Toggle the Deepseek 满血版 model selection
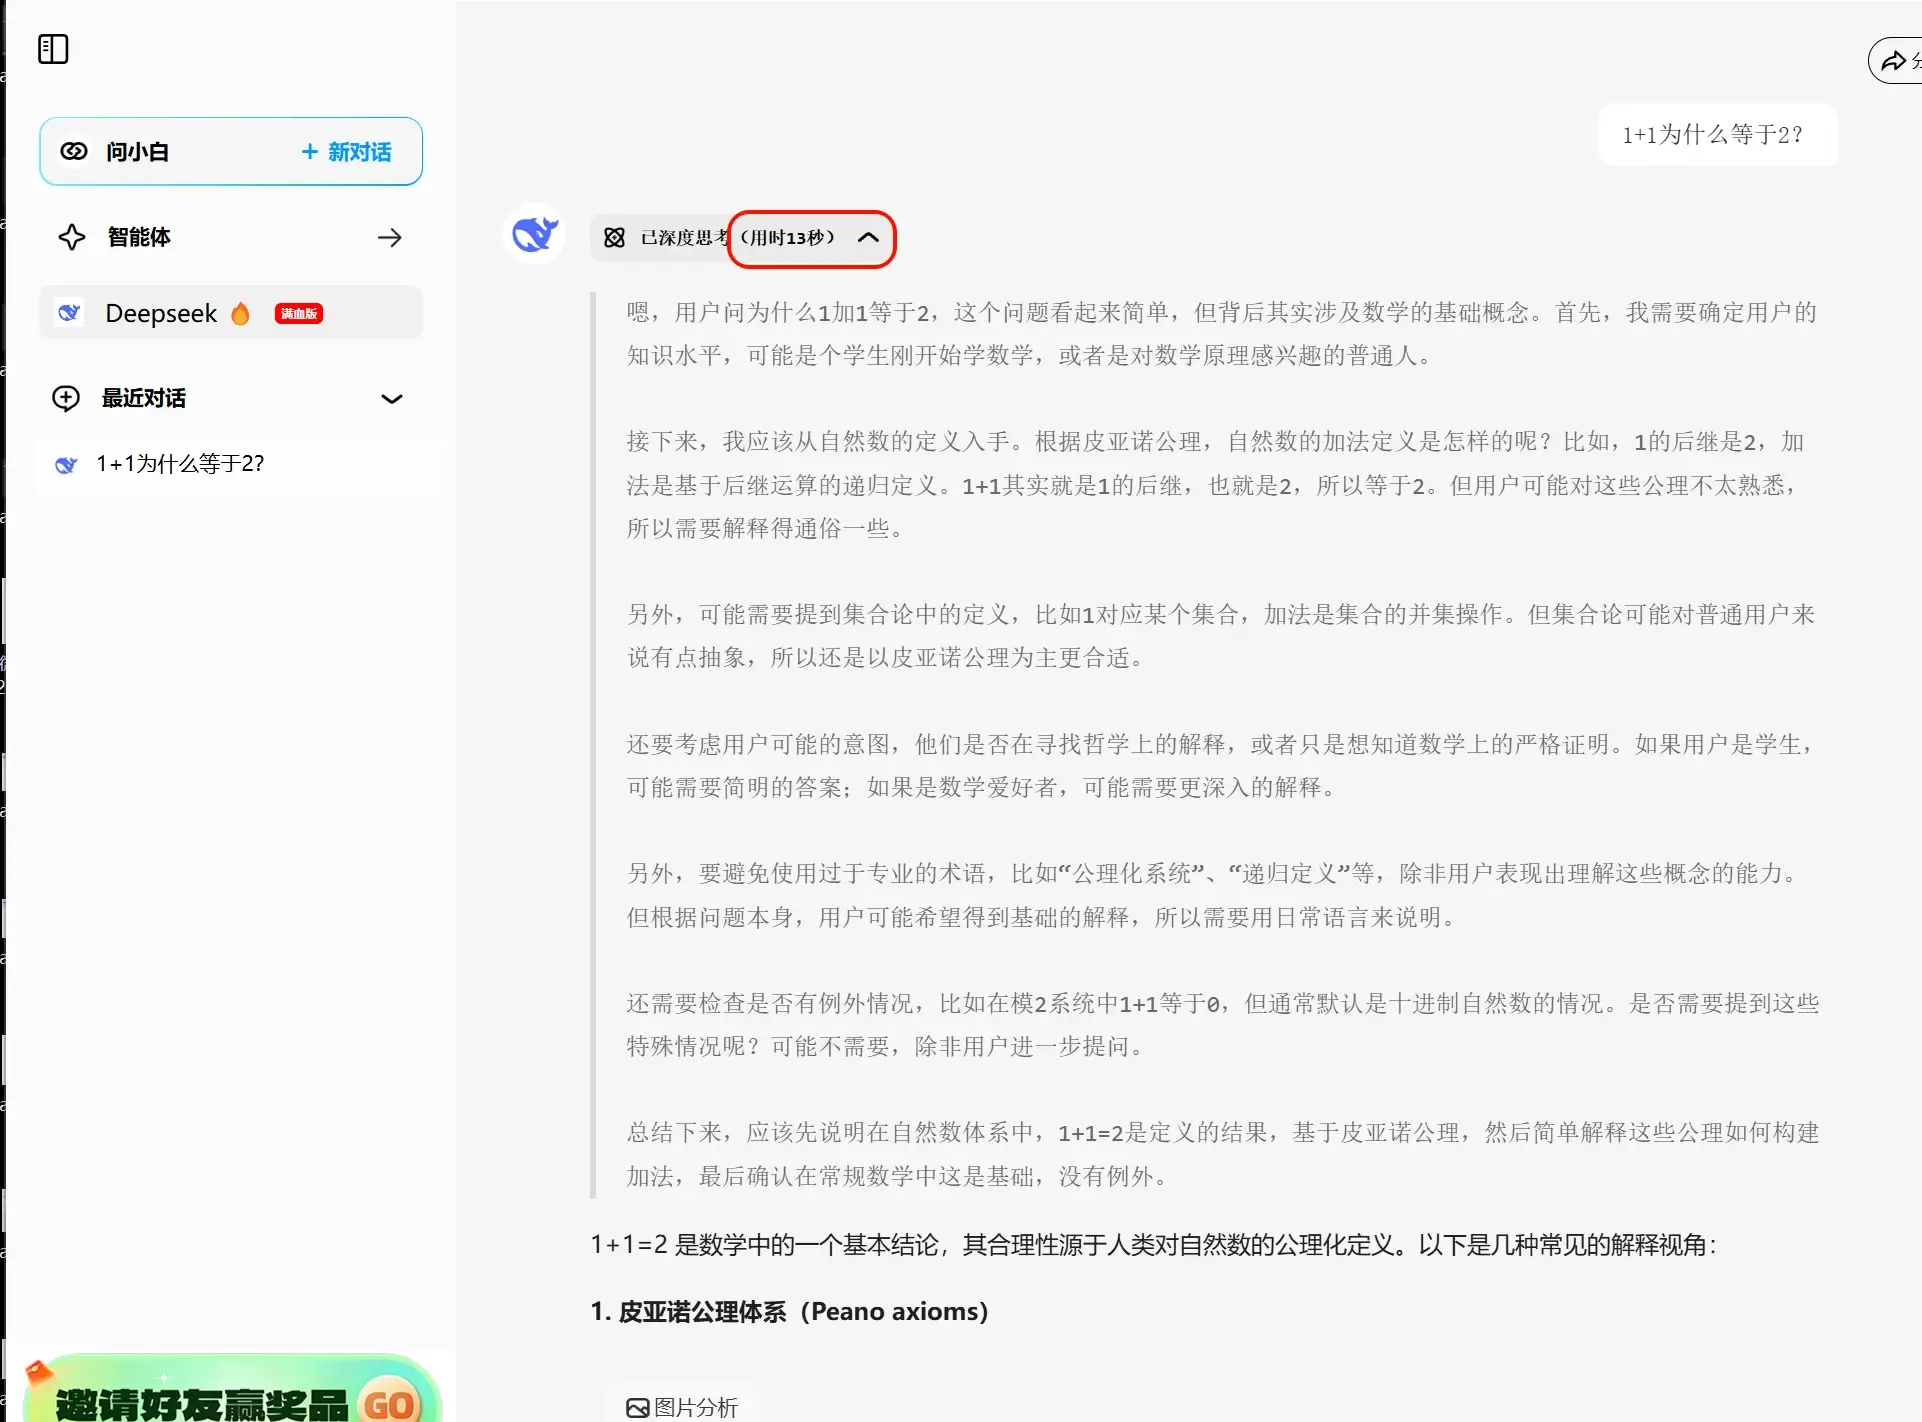Screen dimensions: 1922x1422 pyautogui.click(x=230, y=312)
